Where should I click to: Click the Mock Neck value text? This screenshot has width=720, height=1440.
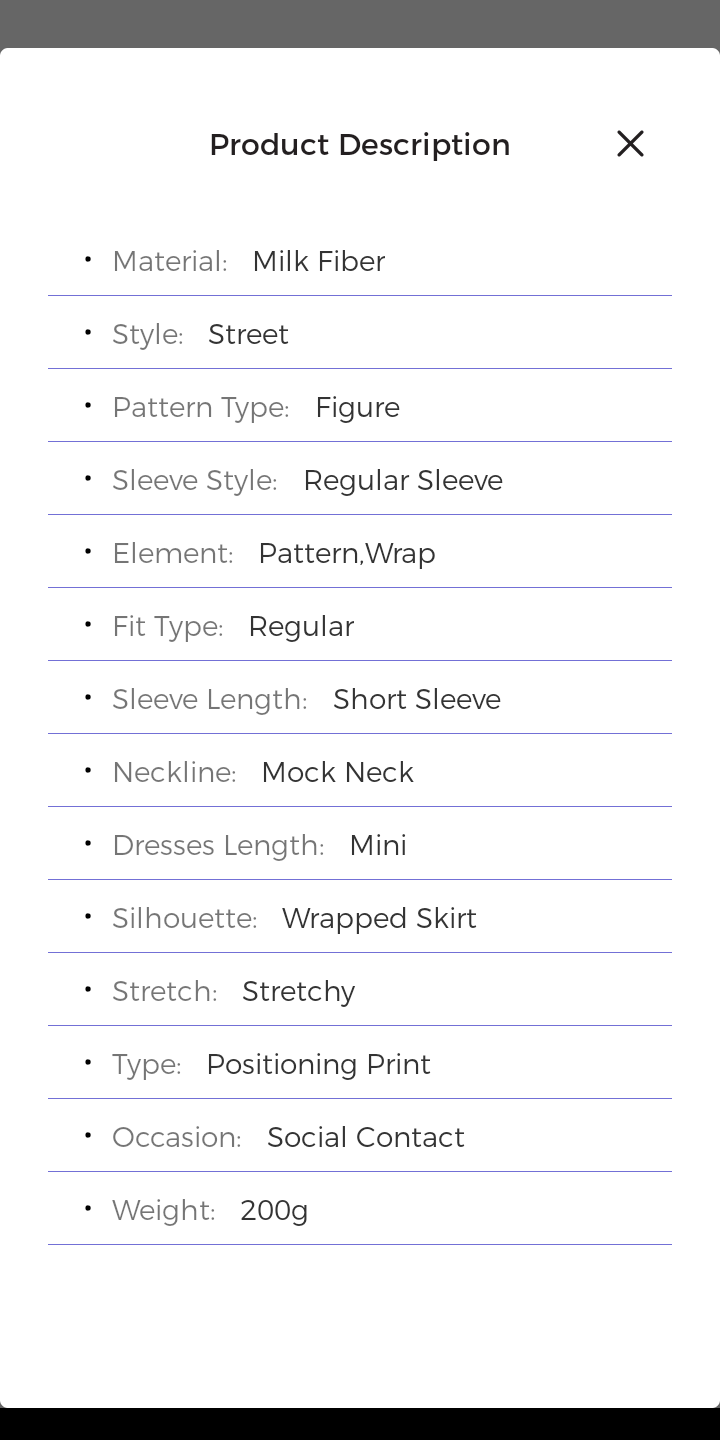tap(337, 773)
